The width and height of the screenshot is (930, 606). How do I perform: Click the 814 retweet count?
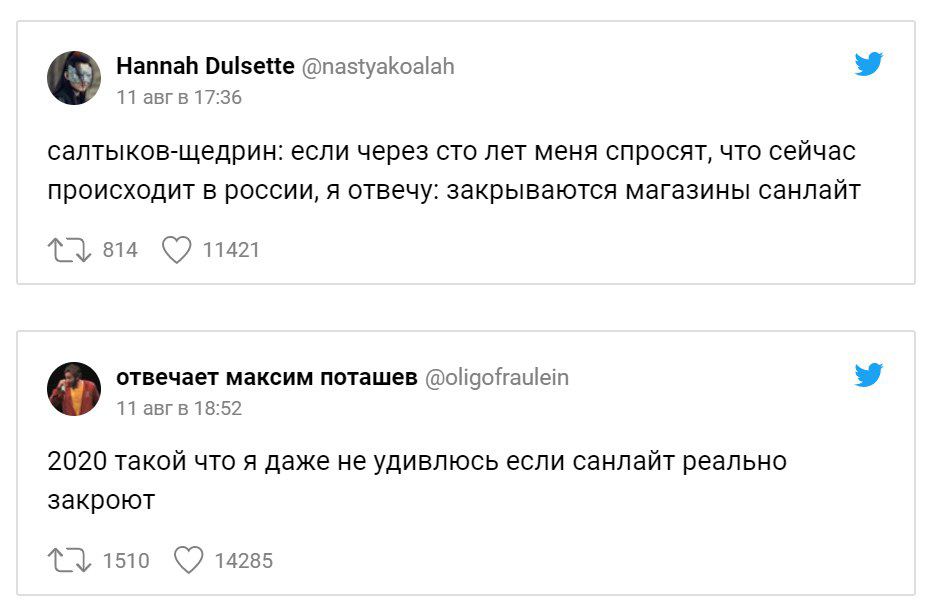(x=120, y=250)
